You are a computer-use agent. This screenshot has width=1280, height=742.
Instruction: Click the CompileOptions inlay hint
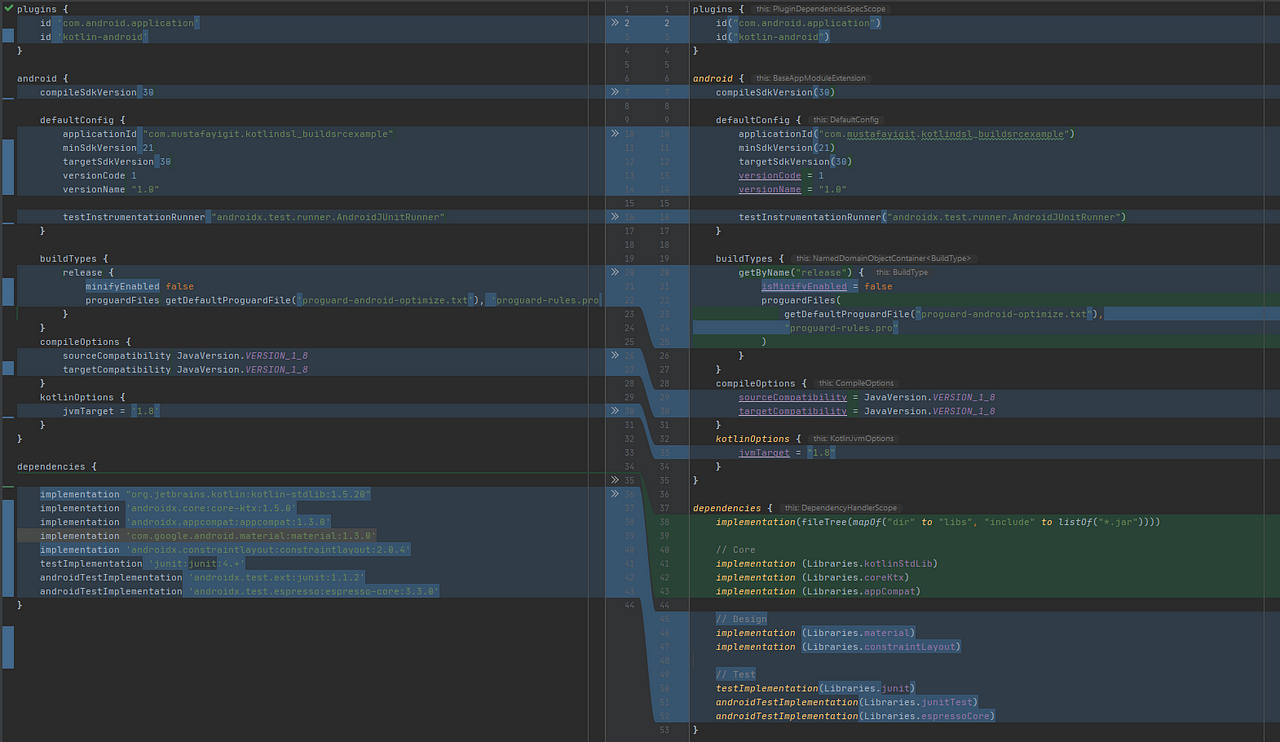[856, 383]
